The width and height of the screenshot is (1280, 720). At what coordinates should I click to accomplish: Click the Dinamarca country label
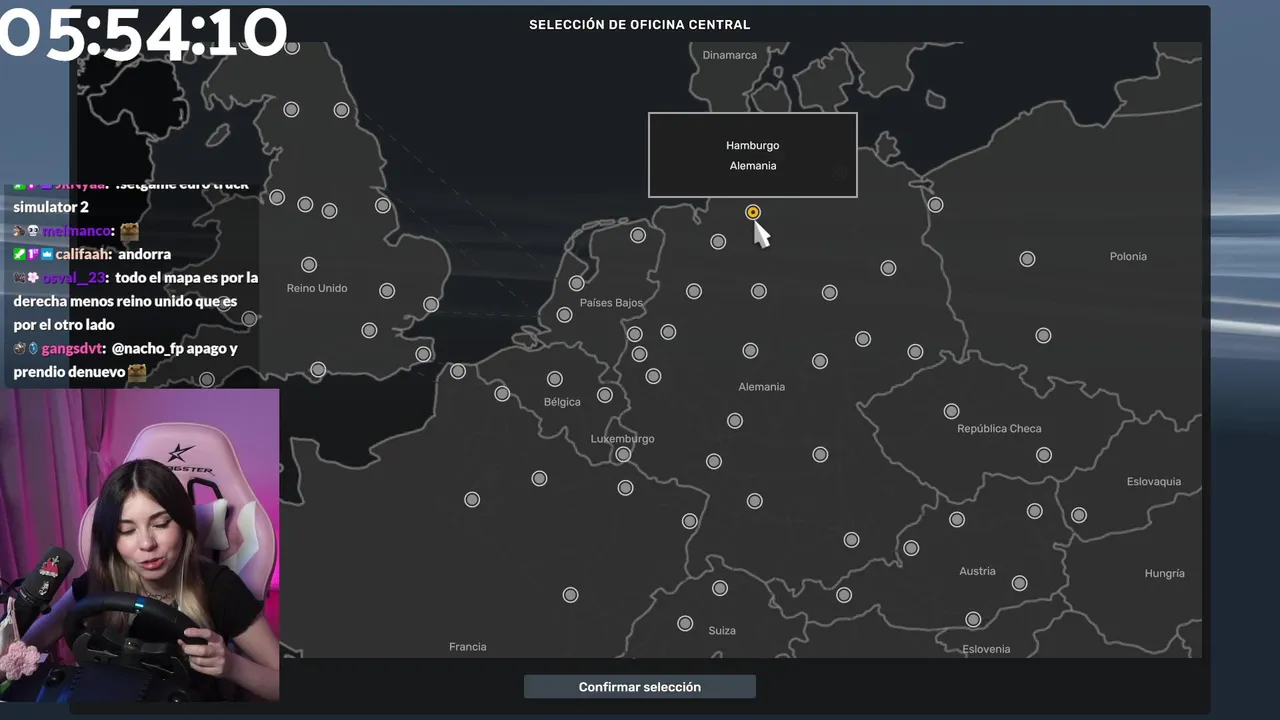pos(730,55)
